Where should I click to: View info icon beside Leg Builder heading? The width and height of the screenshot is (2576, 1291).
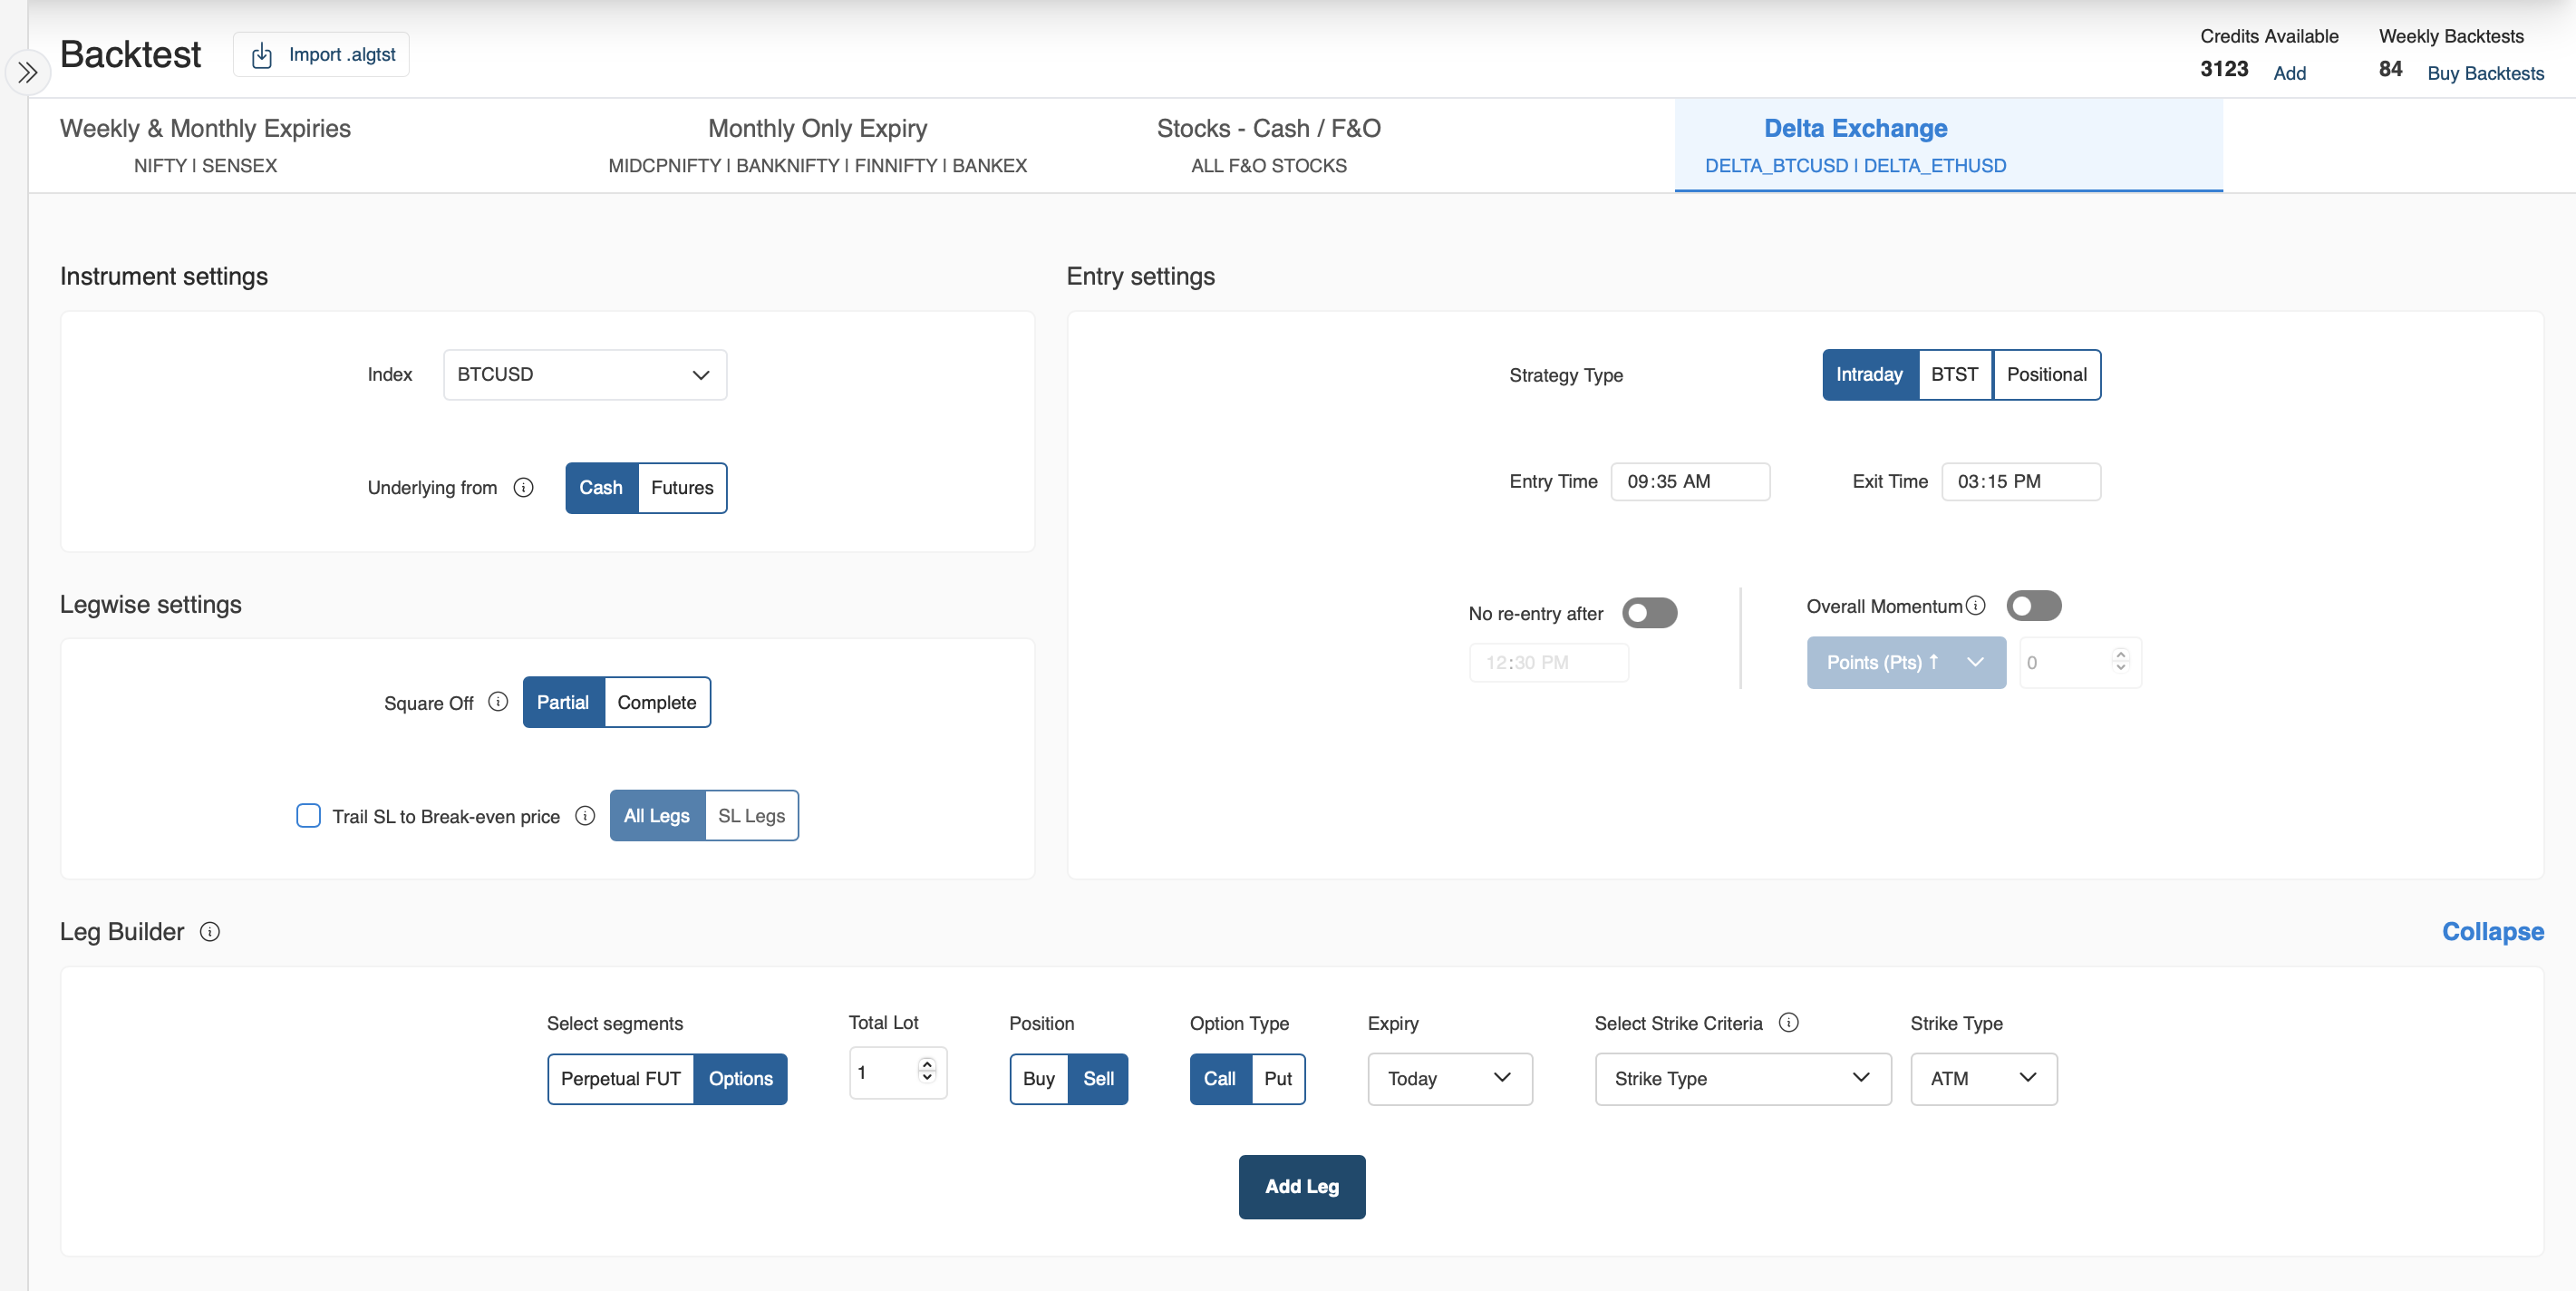[210, 931]
